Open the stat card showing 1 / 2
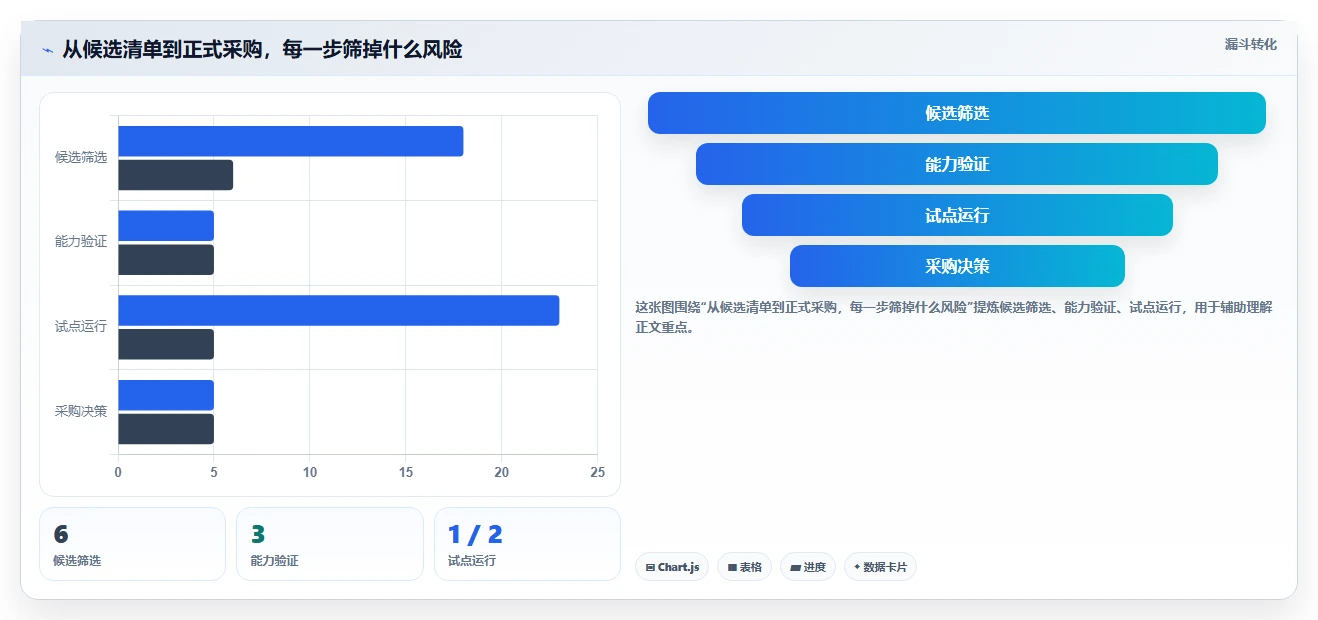This screenshot has width=1318, height=620. (x=527, y=544)
